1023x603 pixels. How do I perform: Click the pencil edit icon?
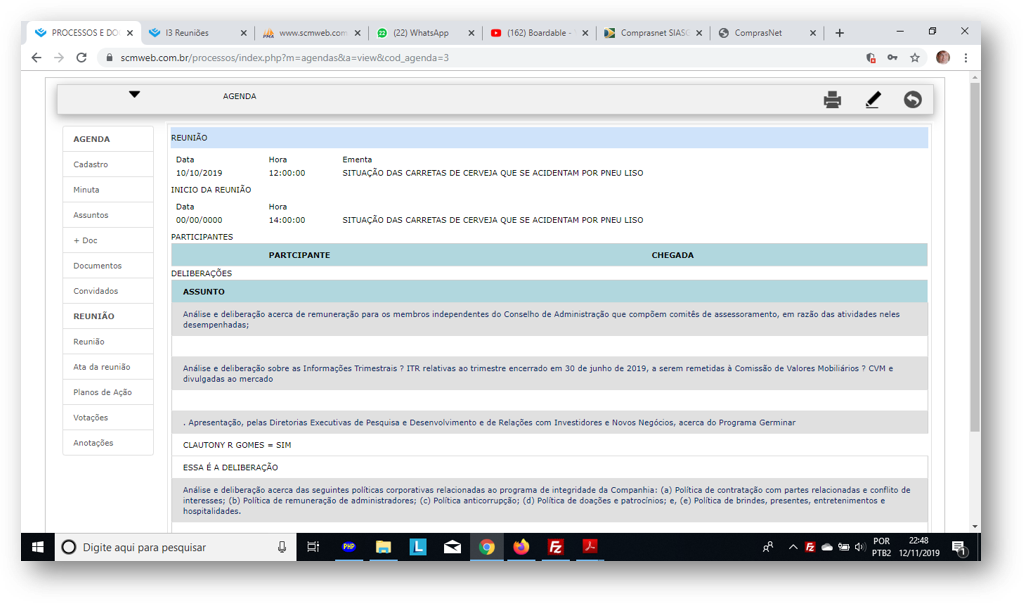click(872, 99)
